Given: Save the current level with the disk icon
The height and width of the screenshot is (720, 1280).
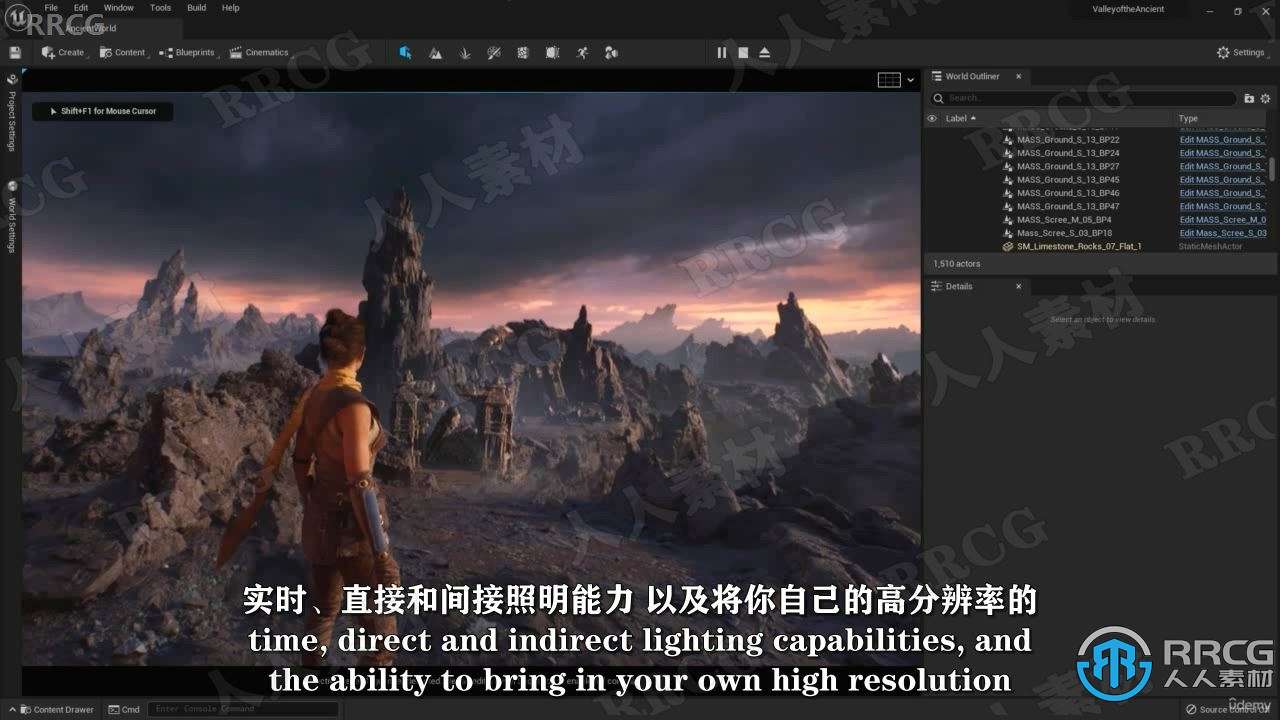Looking at the screenshot, I should coord(15,52).
